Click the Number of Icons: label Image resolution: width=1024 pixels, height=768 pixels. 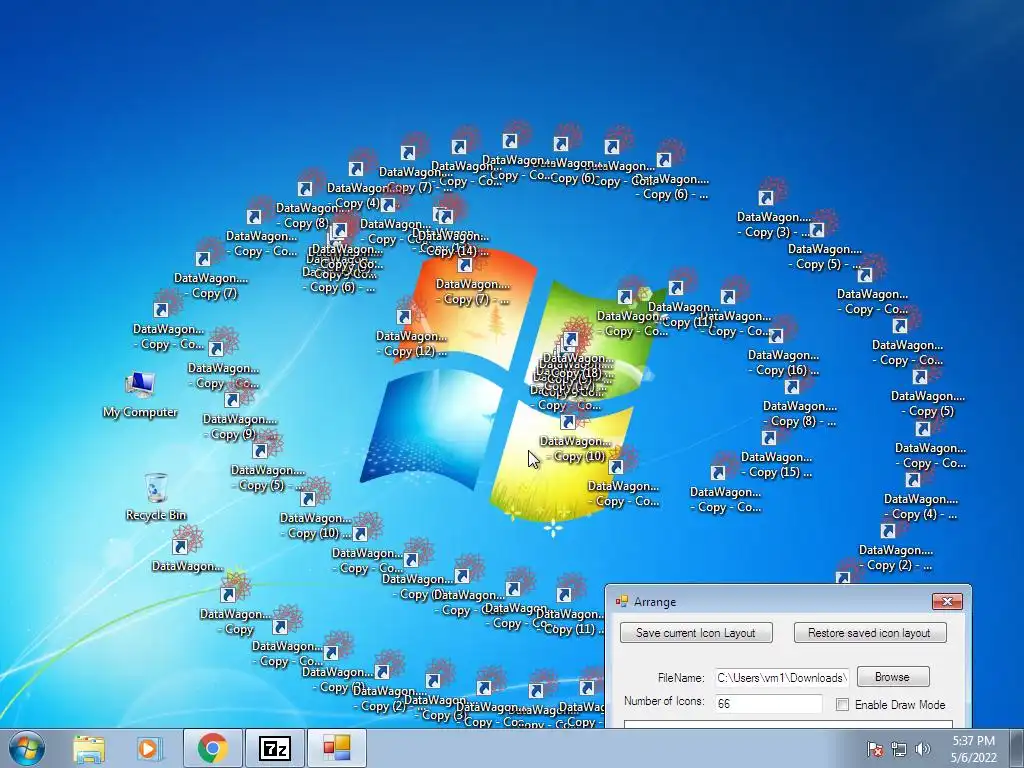[x=664, y=701]
